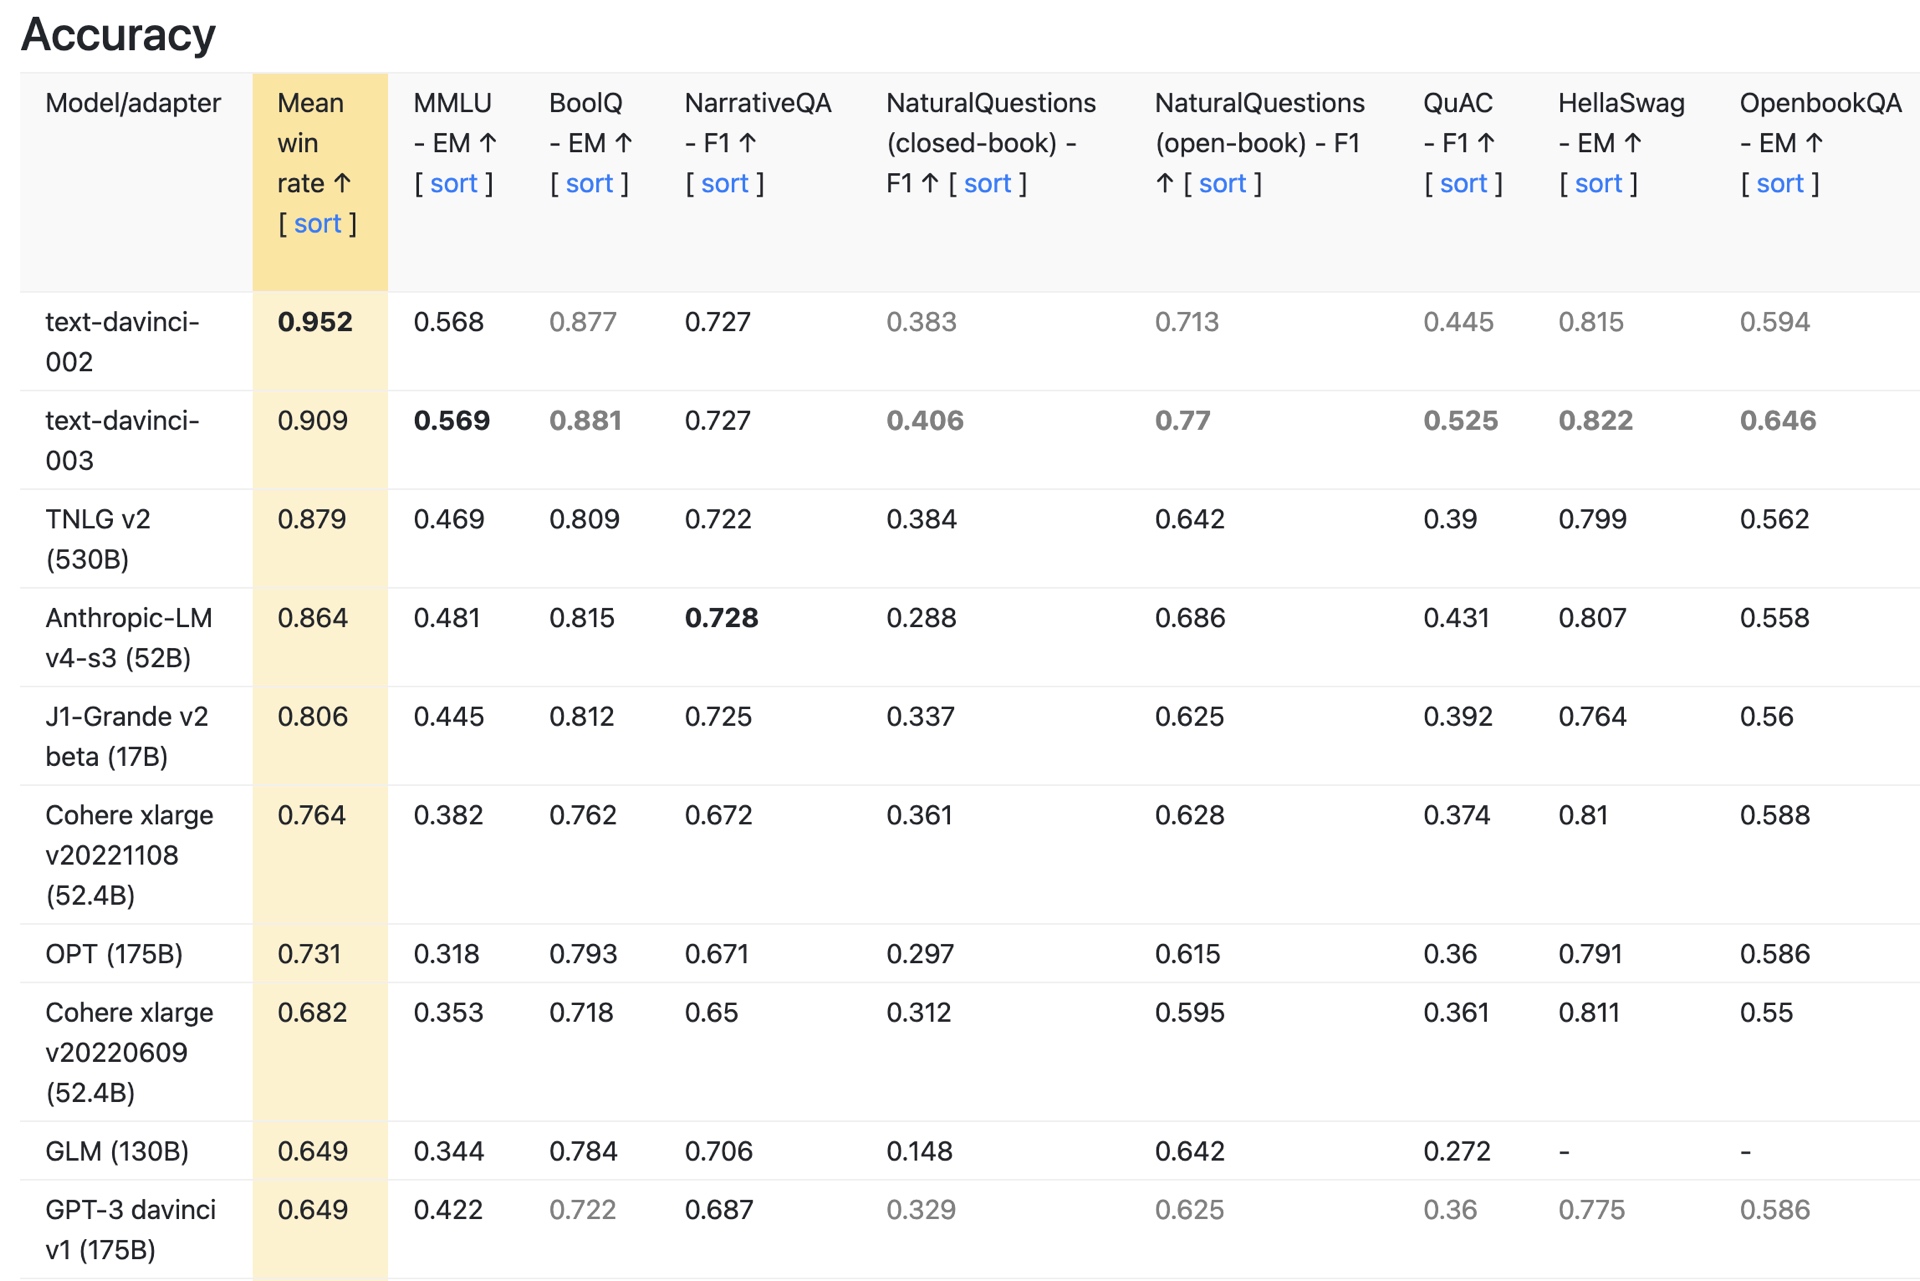
Task: Click Cohere v20221108's 0.588 OpenbookQA score
Action: [x=1775, y=815]
